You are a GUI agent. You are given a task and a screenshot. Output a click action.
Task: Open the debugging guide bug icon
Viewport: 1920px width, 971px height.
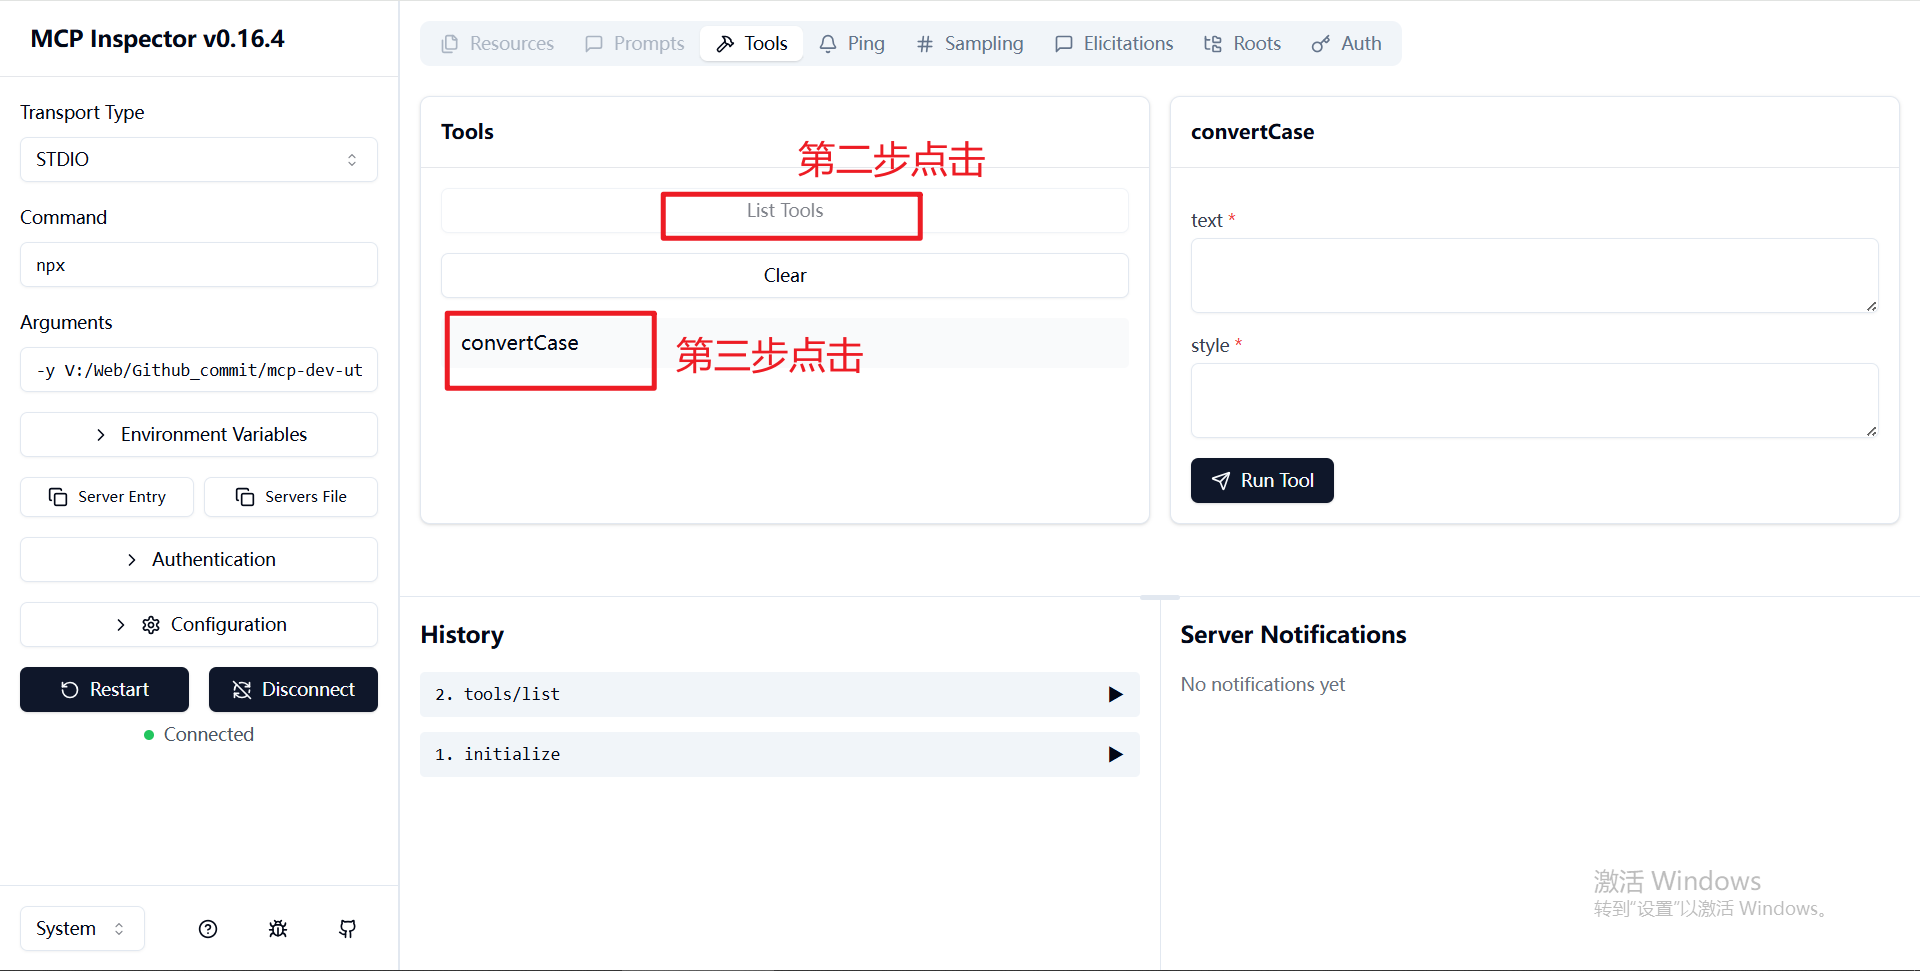click(x=278, y=929)
